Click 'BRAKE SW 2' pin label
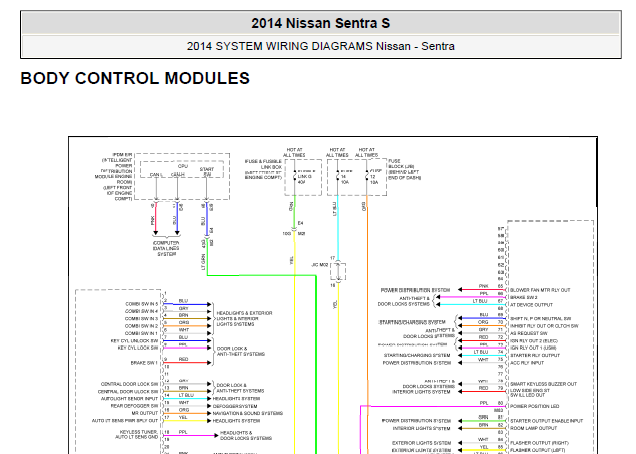The image size is (636, 454). (524, 297)
